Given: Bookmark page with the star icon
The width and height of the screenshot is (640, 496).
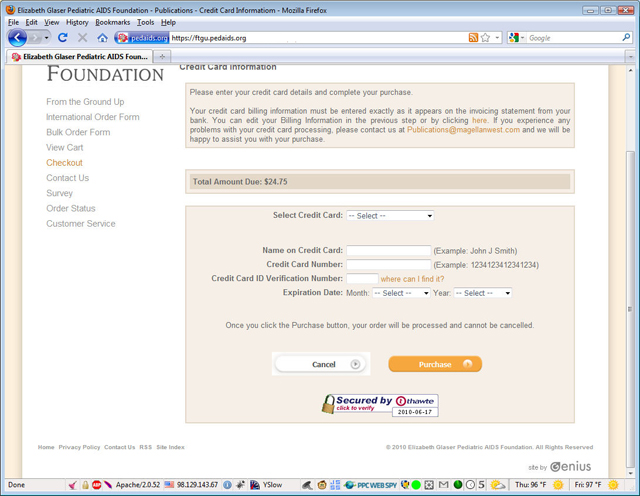Looking at the screenshot, I should [x=485, y=38].
